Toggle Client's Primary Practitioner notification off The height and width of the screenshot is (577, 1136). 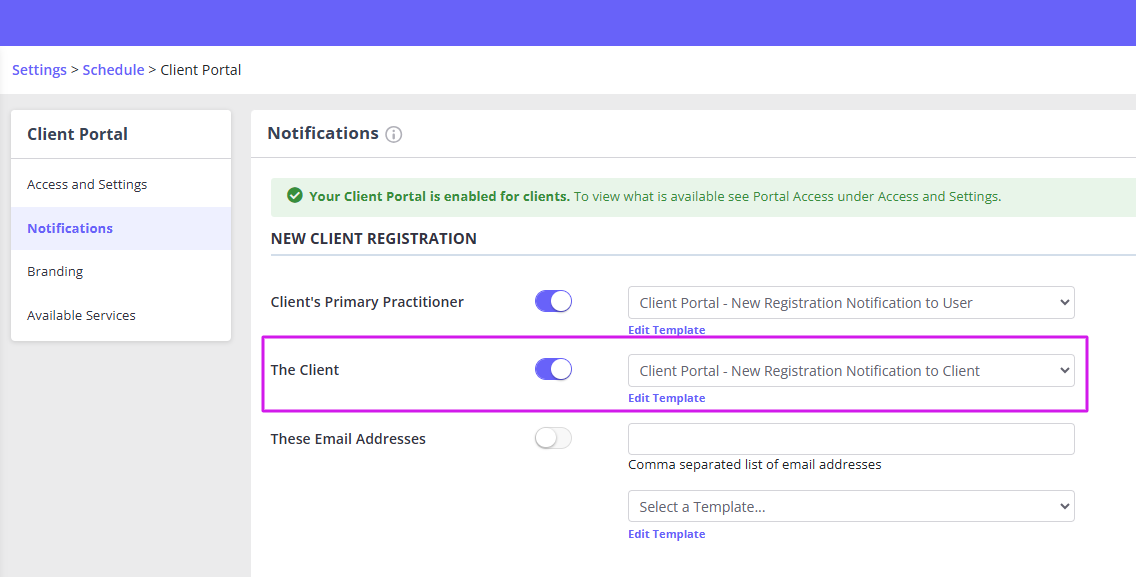553,300
